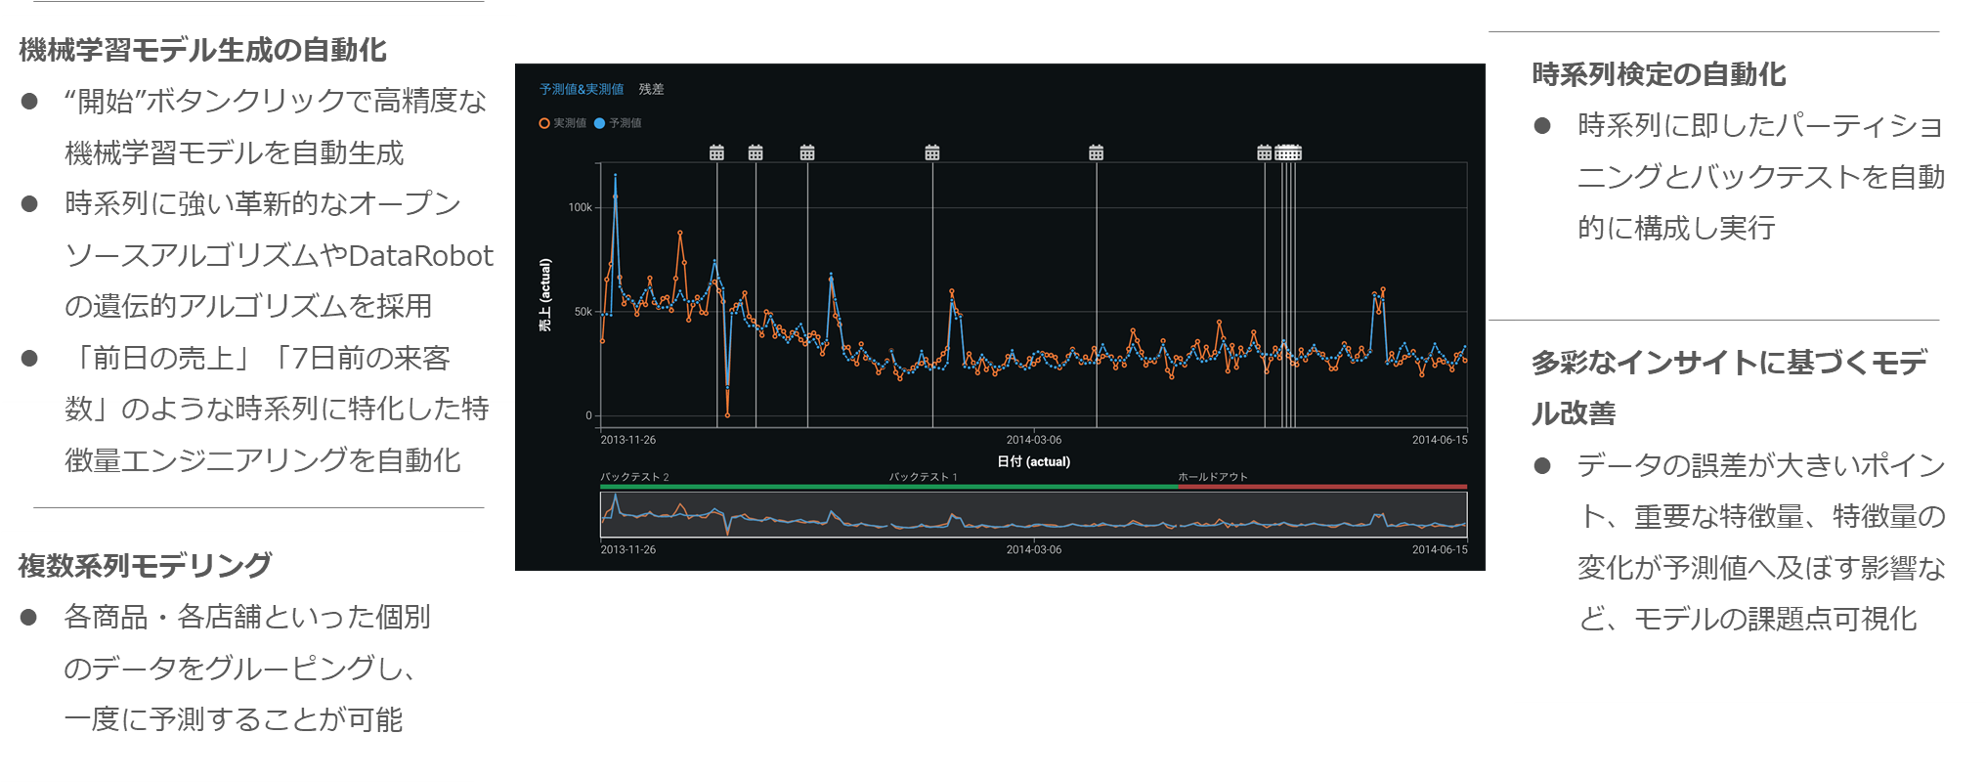Screen dimensions: 1986x782
Task: Click the 売上 (actual) axis label
Action: (x=545, y=295)
